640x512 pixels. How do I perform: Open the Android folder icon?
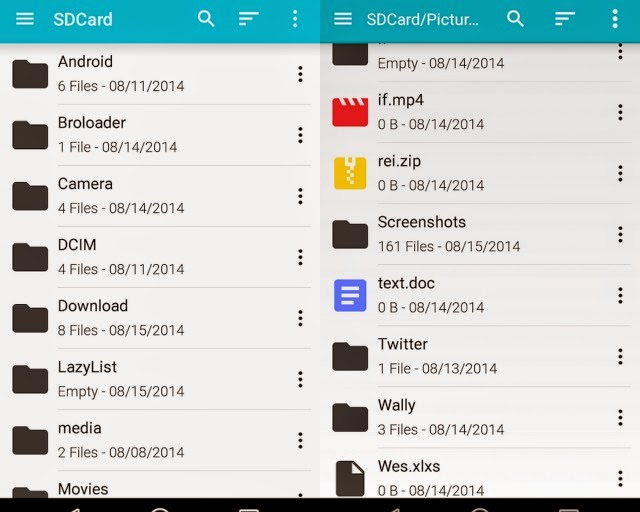[x=30, y=74]
